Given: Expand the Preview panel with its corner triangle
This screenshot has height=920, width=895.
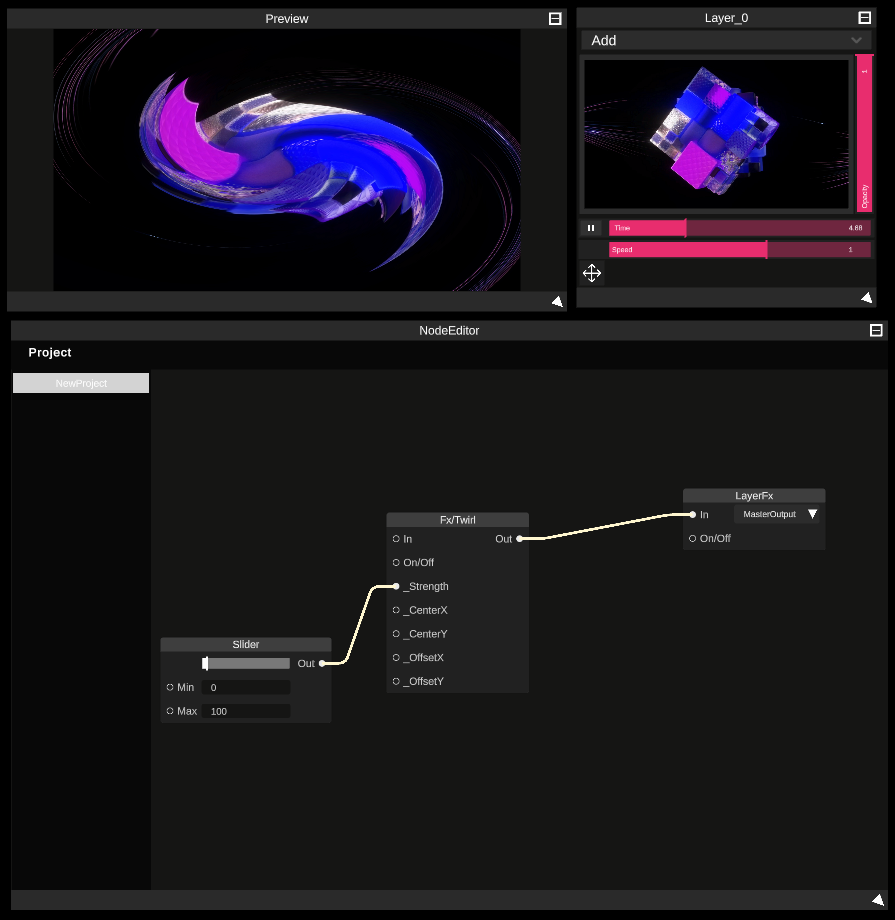Looking at the screenshot, I should point(557,301).
